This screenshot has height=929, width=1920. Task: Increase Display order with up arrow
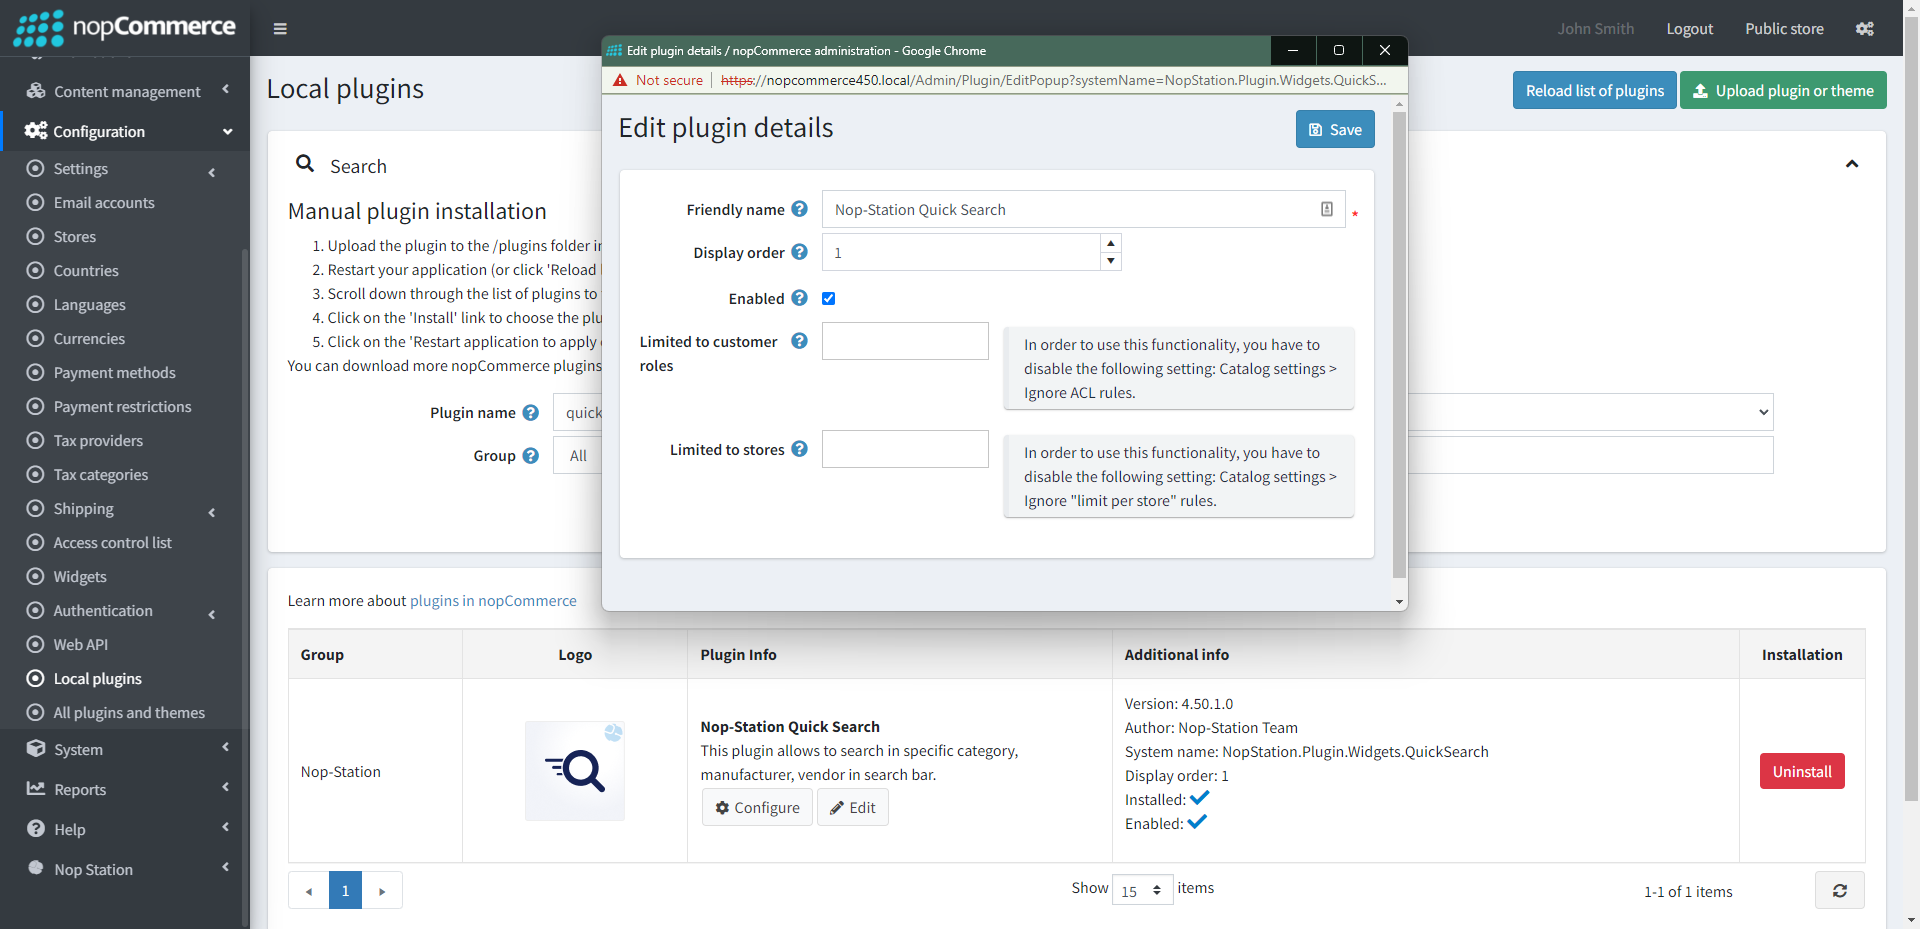click(1110, 243)
